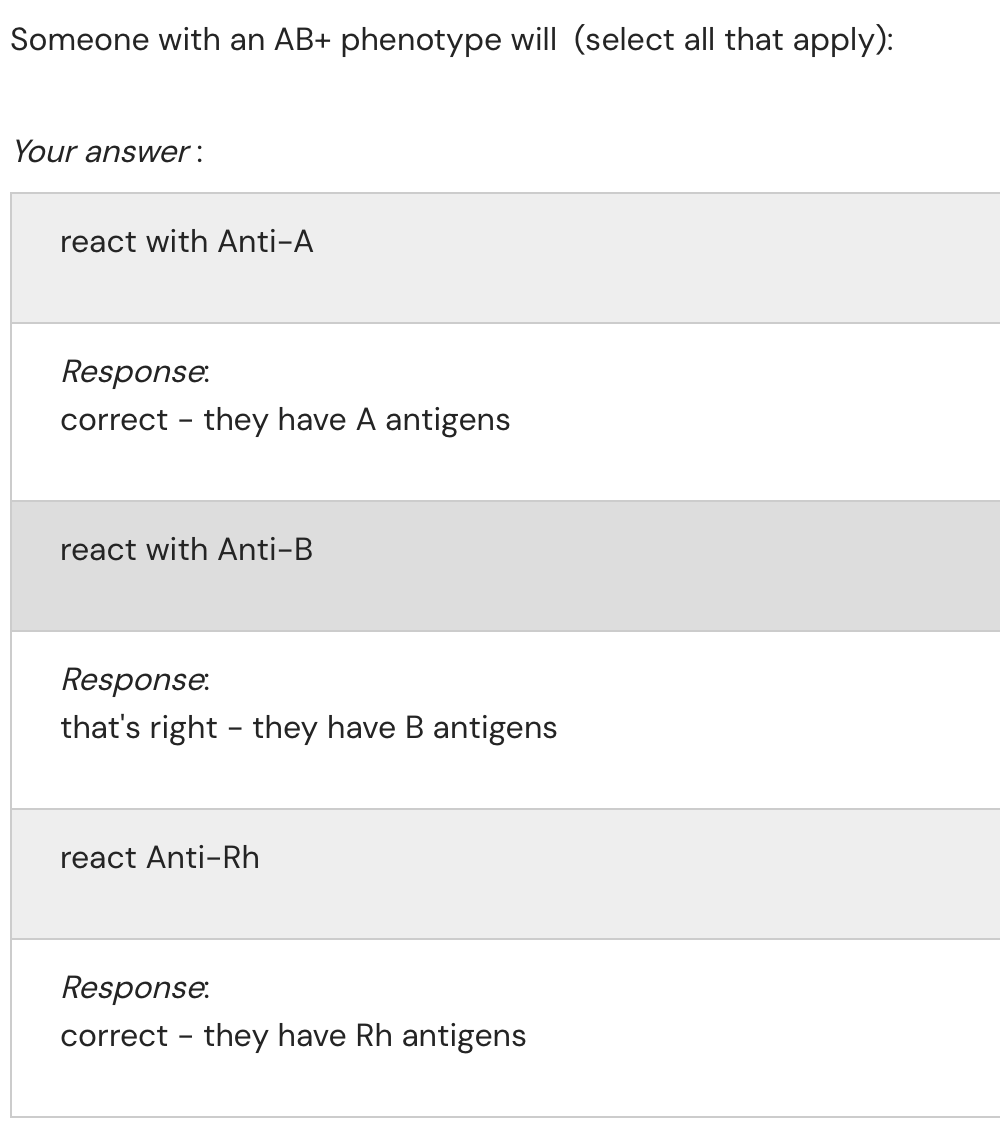This screenshot has height=1124, width=1000.
Task: Select the "react with Anti-A" answer option
Action: tap(186, 242)
